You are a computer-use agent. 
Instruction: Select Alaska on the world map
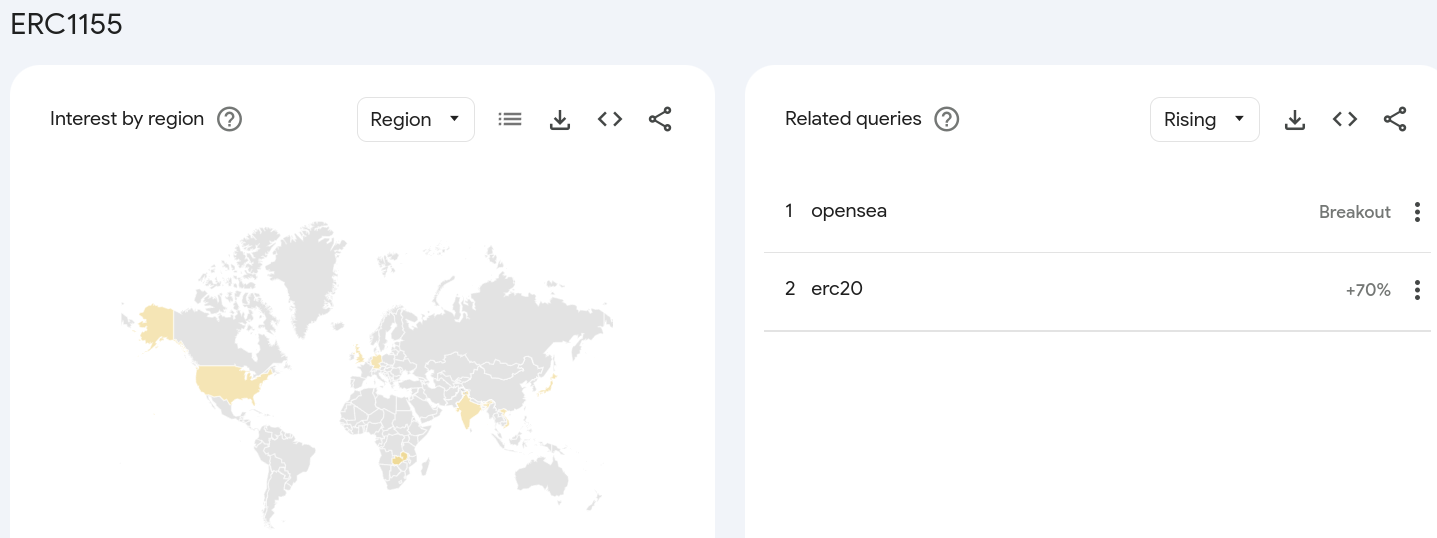156,325
